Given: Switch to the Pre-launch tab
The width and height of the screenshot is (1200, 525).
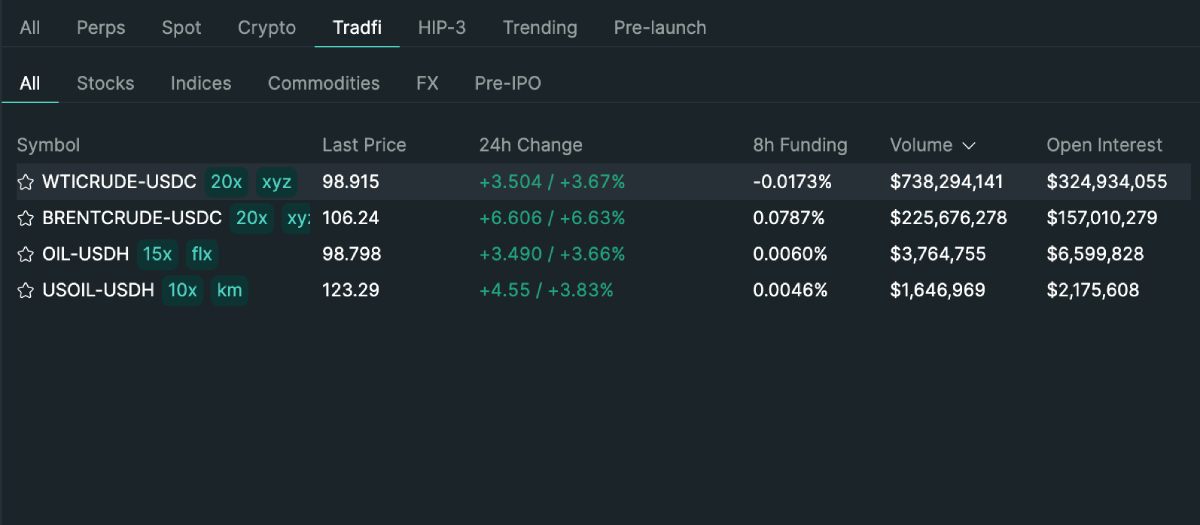Looking at the screenshot, I should [659, 27].
